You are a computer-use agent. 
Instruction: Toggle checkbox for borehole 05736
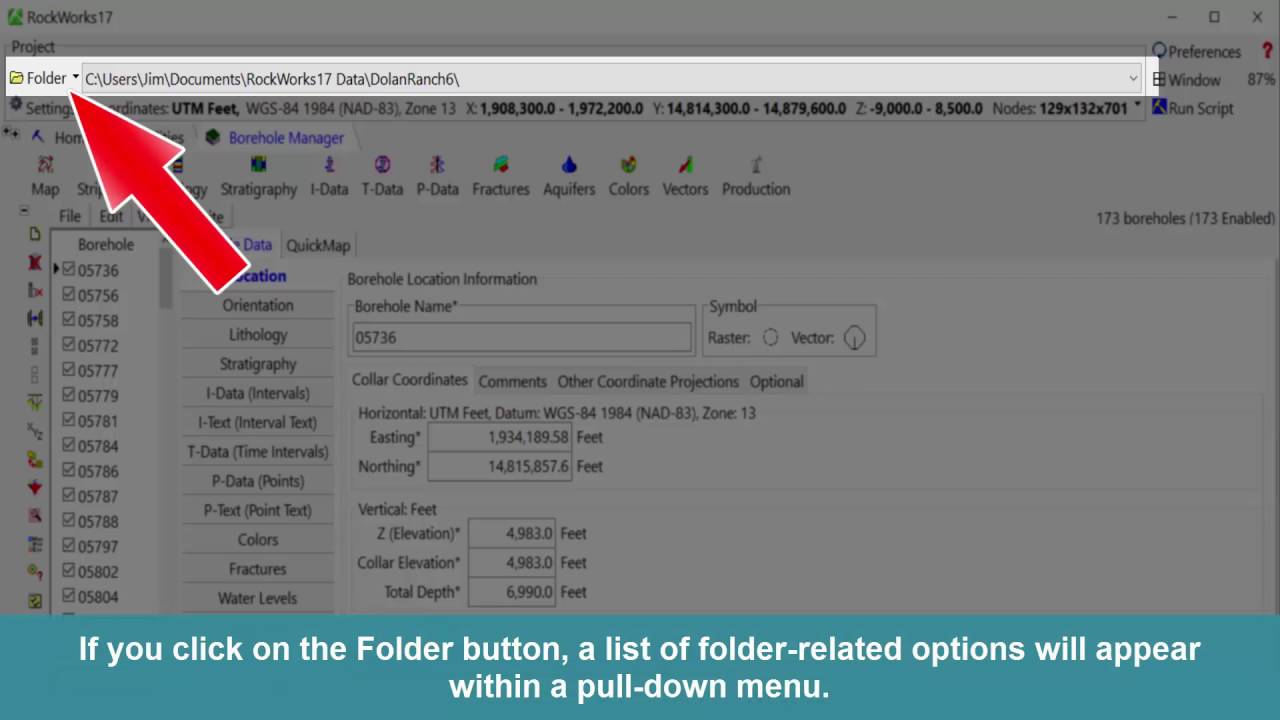[x=69, y=269]
